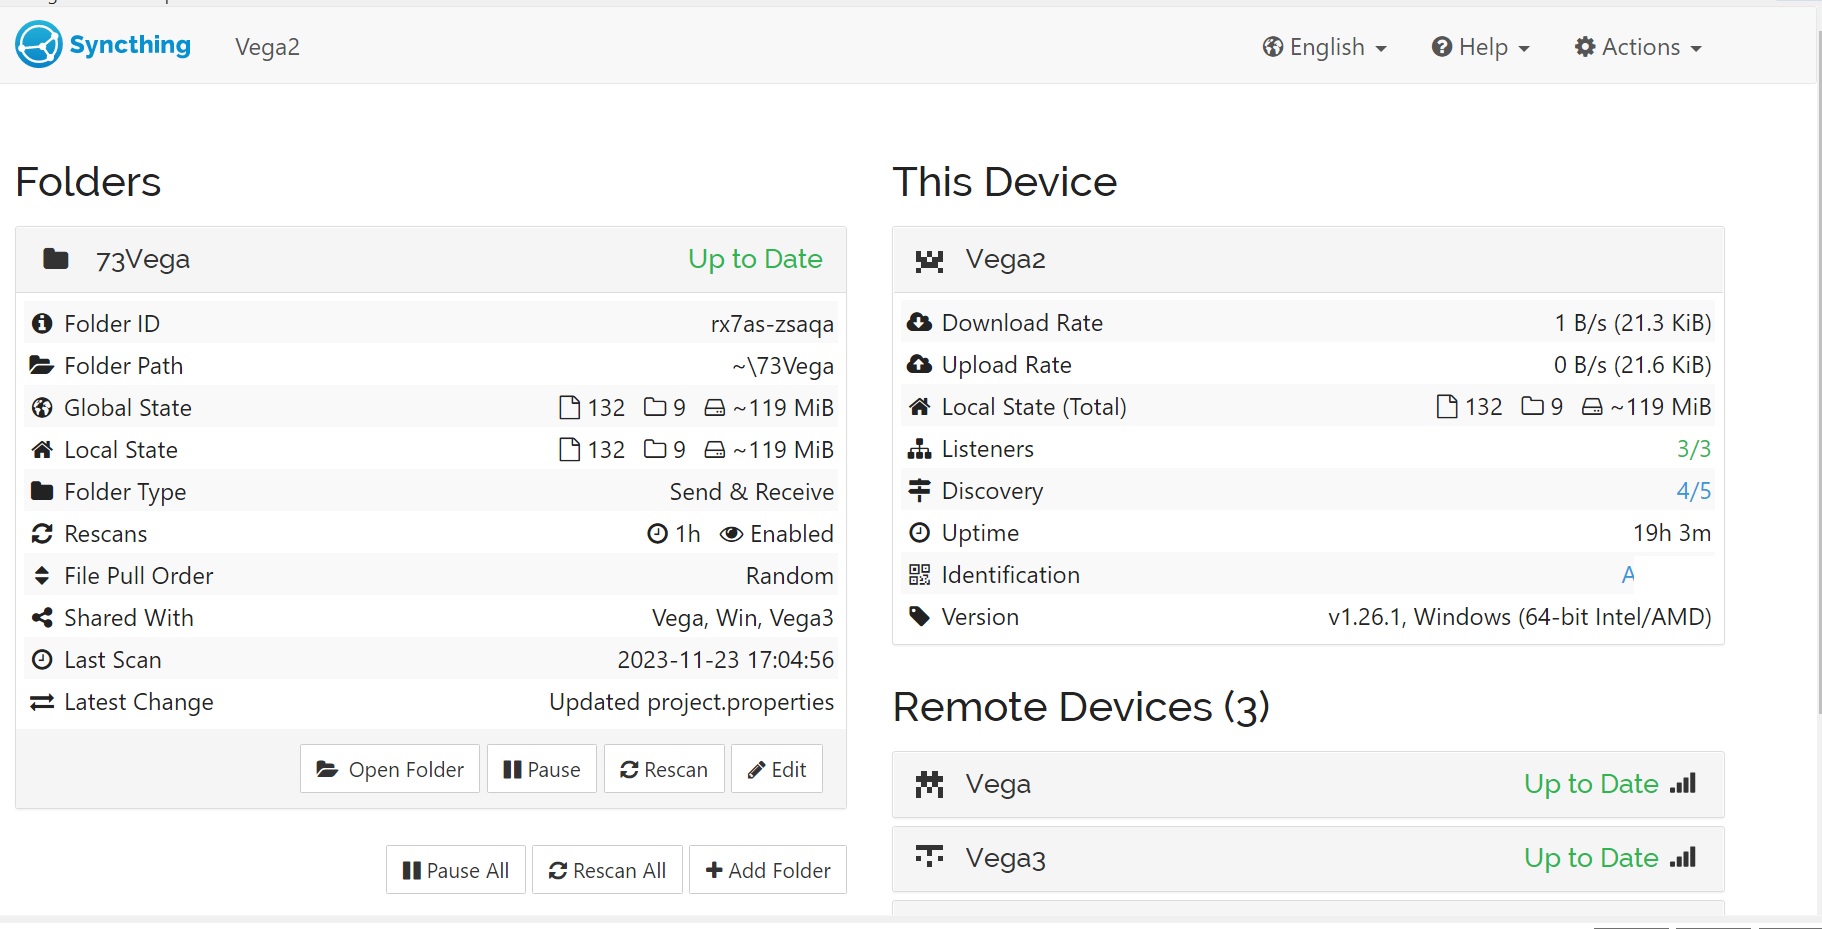This screenshot has width=1822, height=929.
Task: Click the Version tag icon
Action: click(x=919, y=617)
